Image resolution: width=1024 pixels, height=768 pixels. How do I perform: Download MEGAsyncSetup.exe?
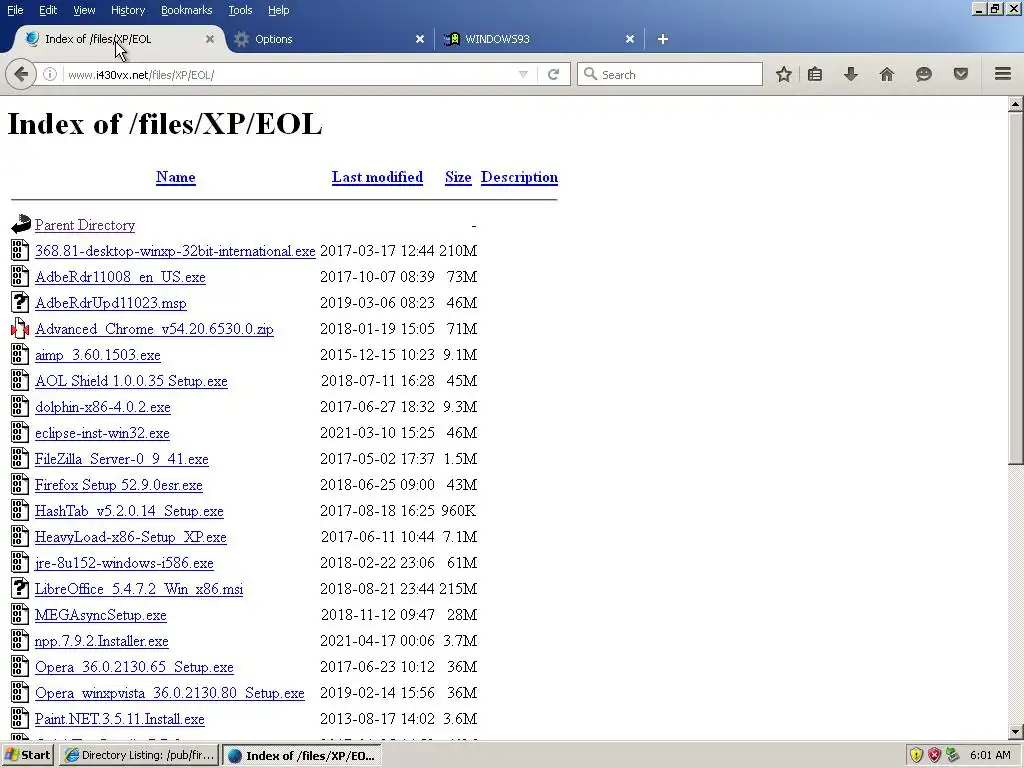pos(101,615)
